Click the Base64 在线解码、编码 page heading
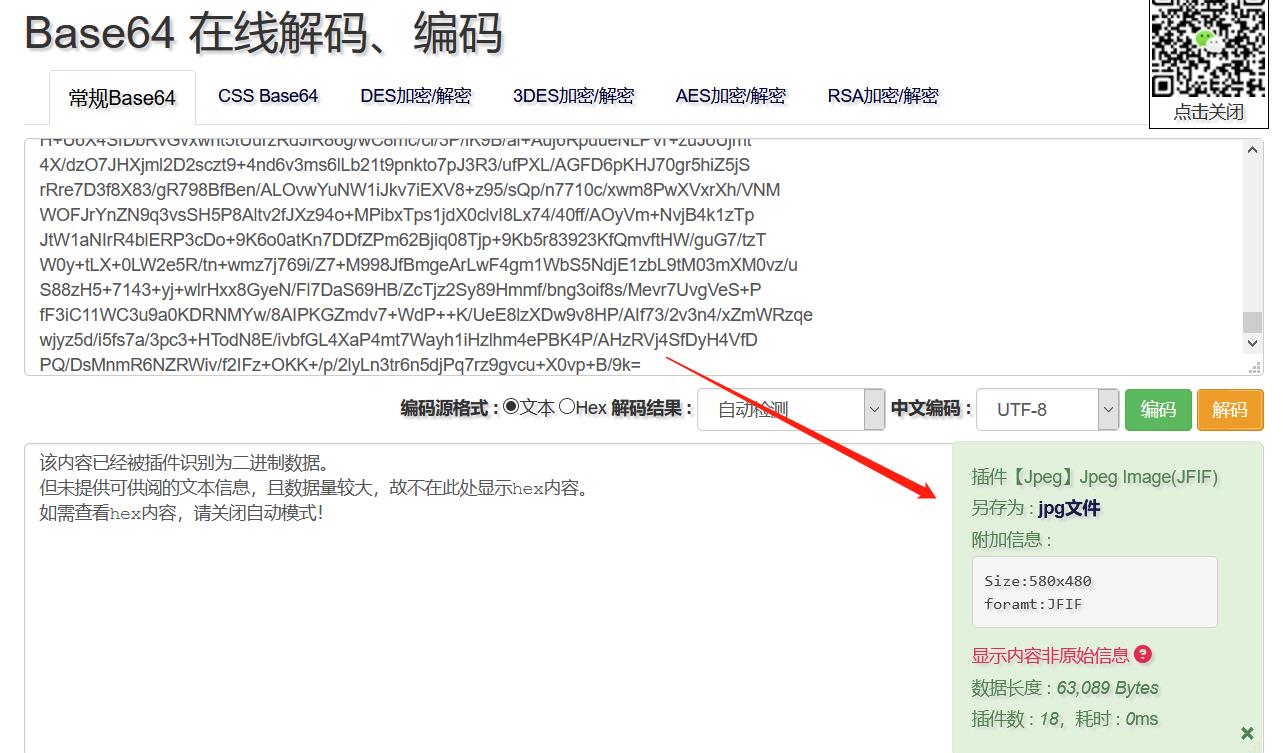Viewport: 1283px width, 753px height. tap(263, 33)
